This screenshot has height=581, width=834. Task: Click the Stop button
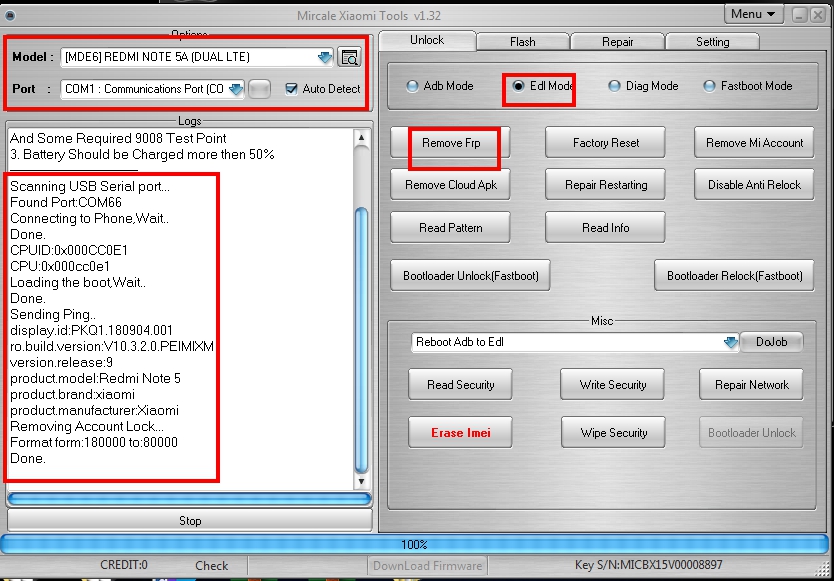[x=190, y=520]
